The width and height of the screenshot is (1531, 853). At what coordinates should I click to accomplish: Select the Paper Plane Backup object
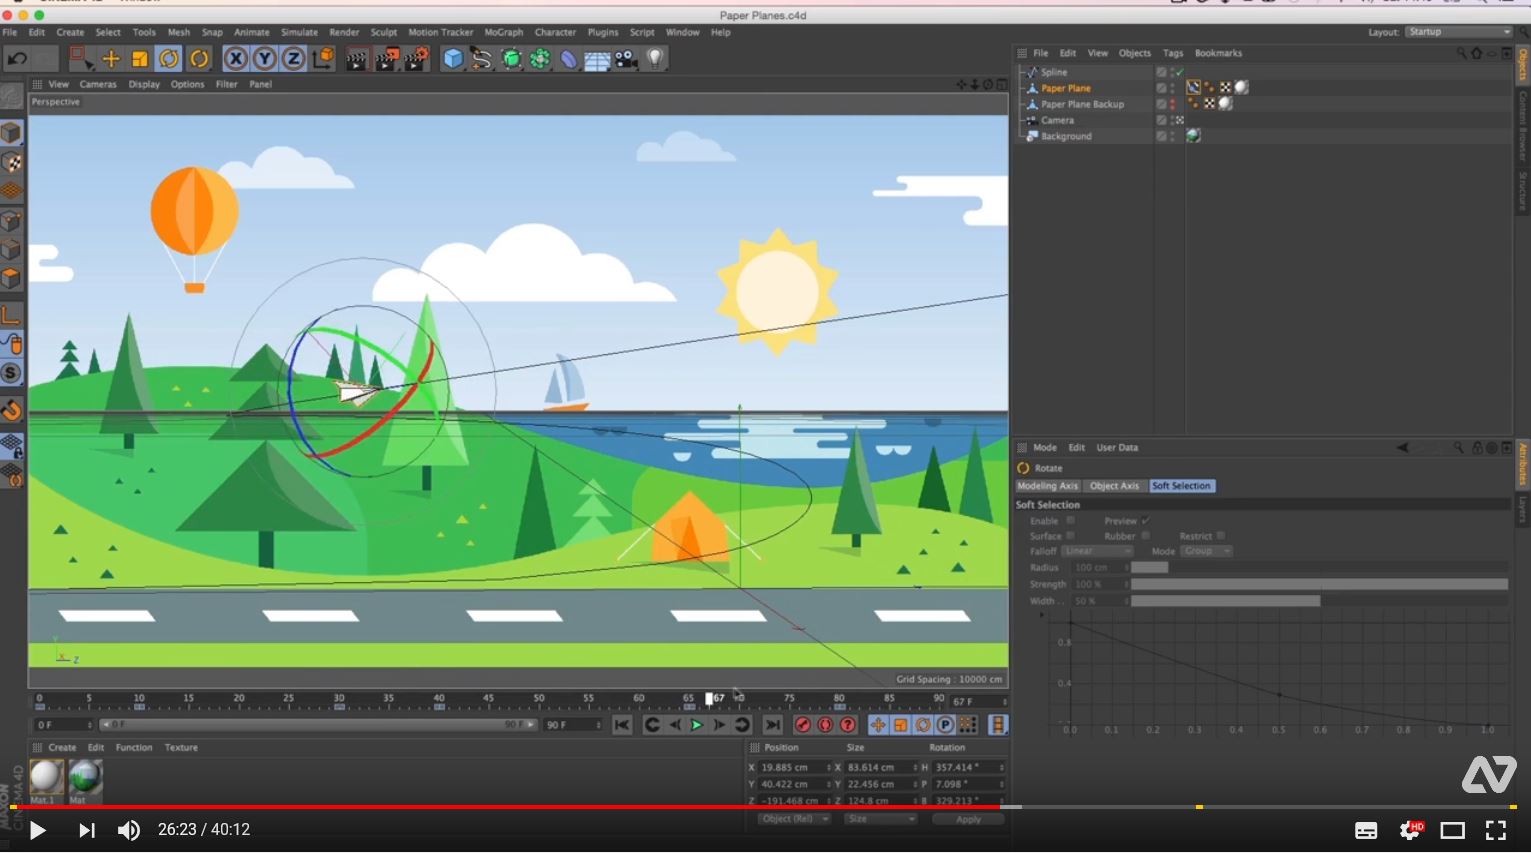pyautogui.click(x=1082, y=104)
